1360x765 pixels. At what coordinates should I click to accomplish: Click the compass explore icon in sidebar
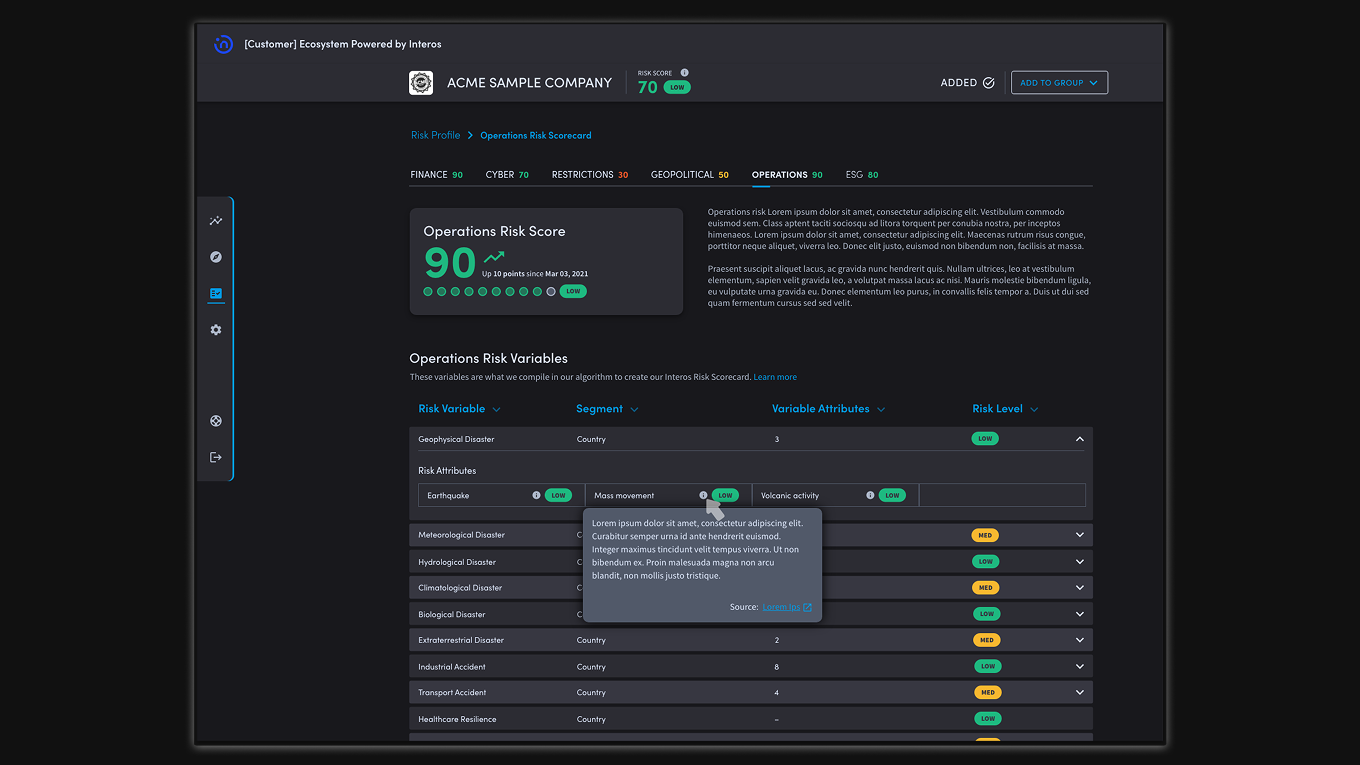click(x=216, y=257)
